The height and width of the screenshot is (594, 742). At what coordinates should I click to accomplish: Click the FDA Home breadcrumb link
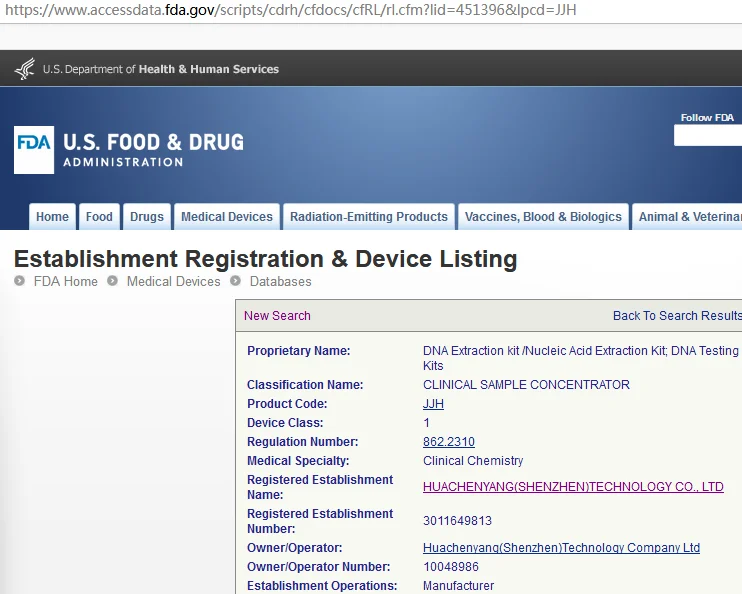pyautogui.click(x=66, y=282)
